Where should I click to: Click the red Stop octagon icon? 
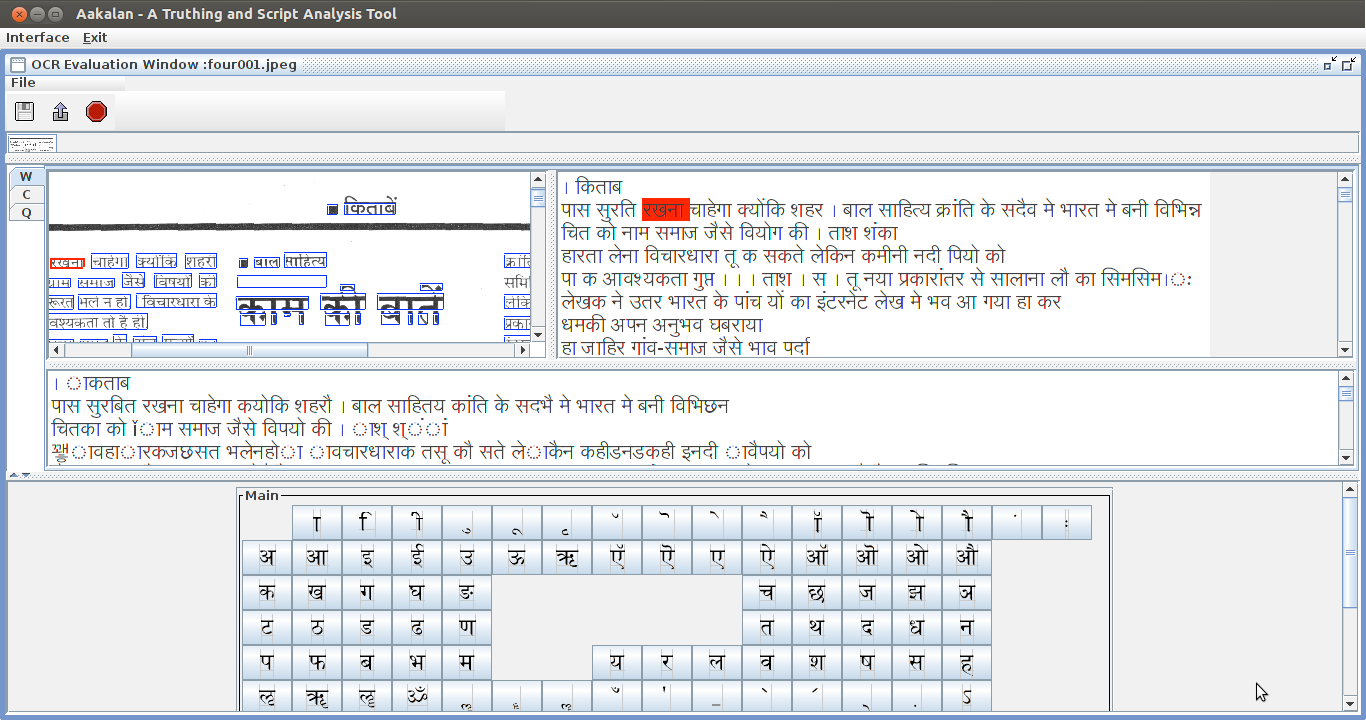96,111
